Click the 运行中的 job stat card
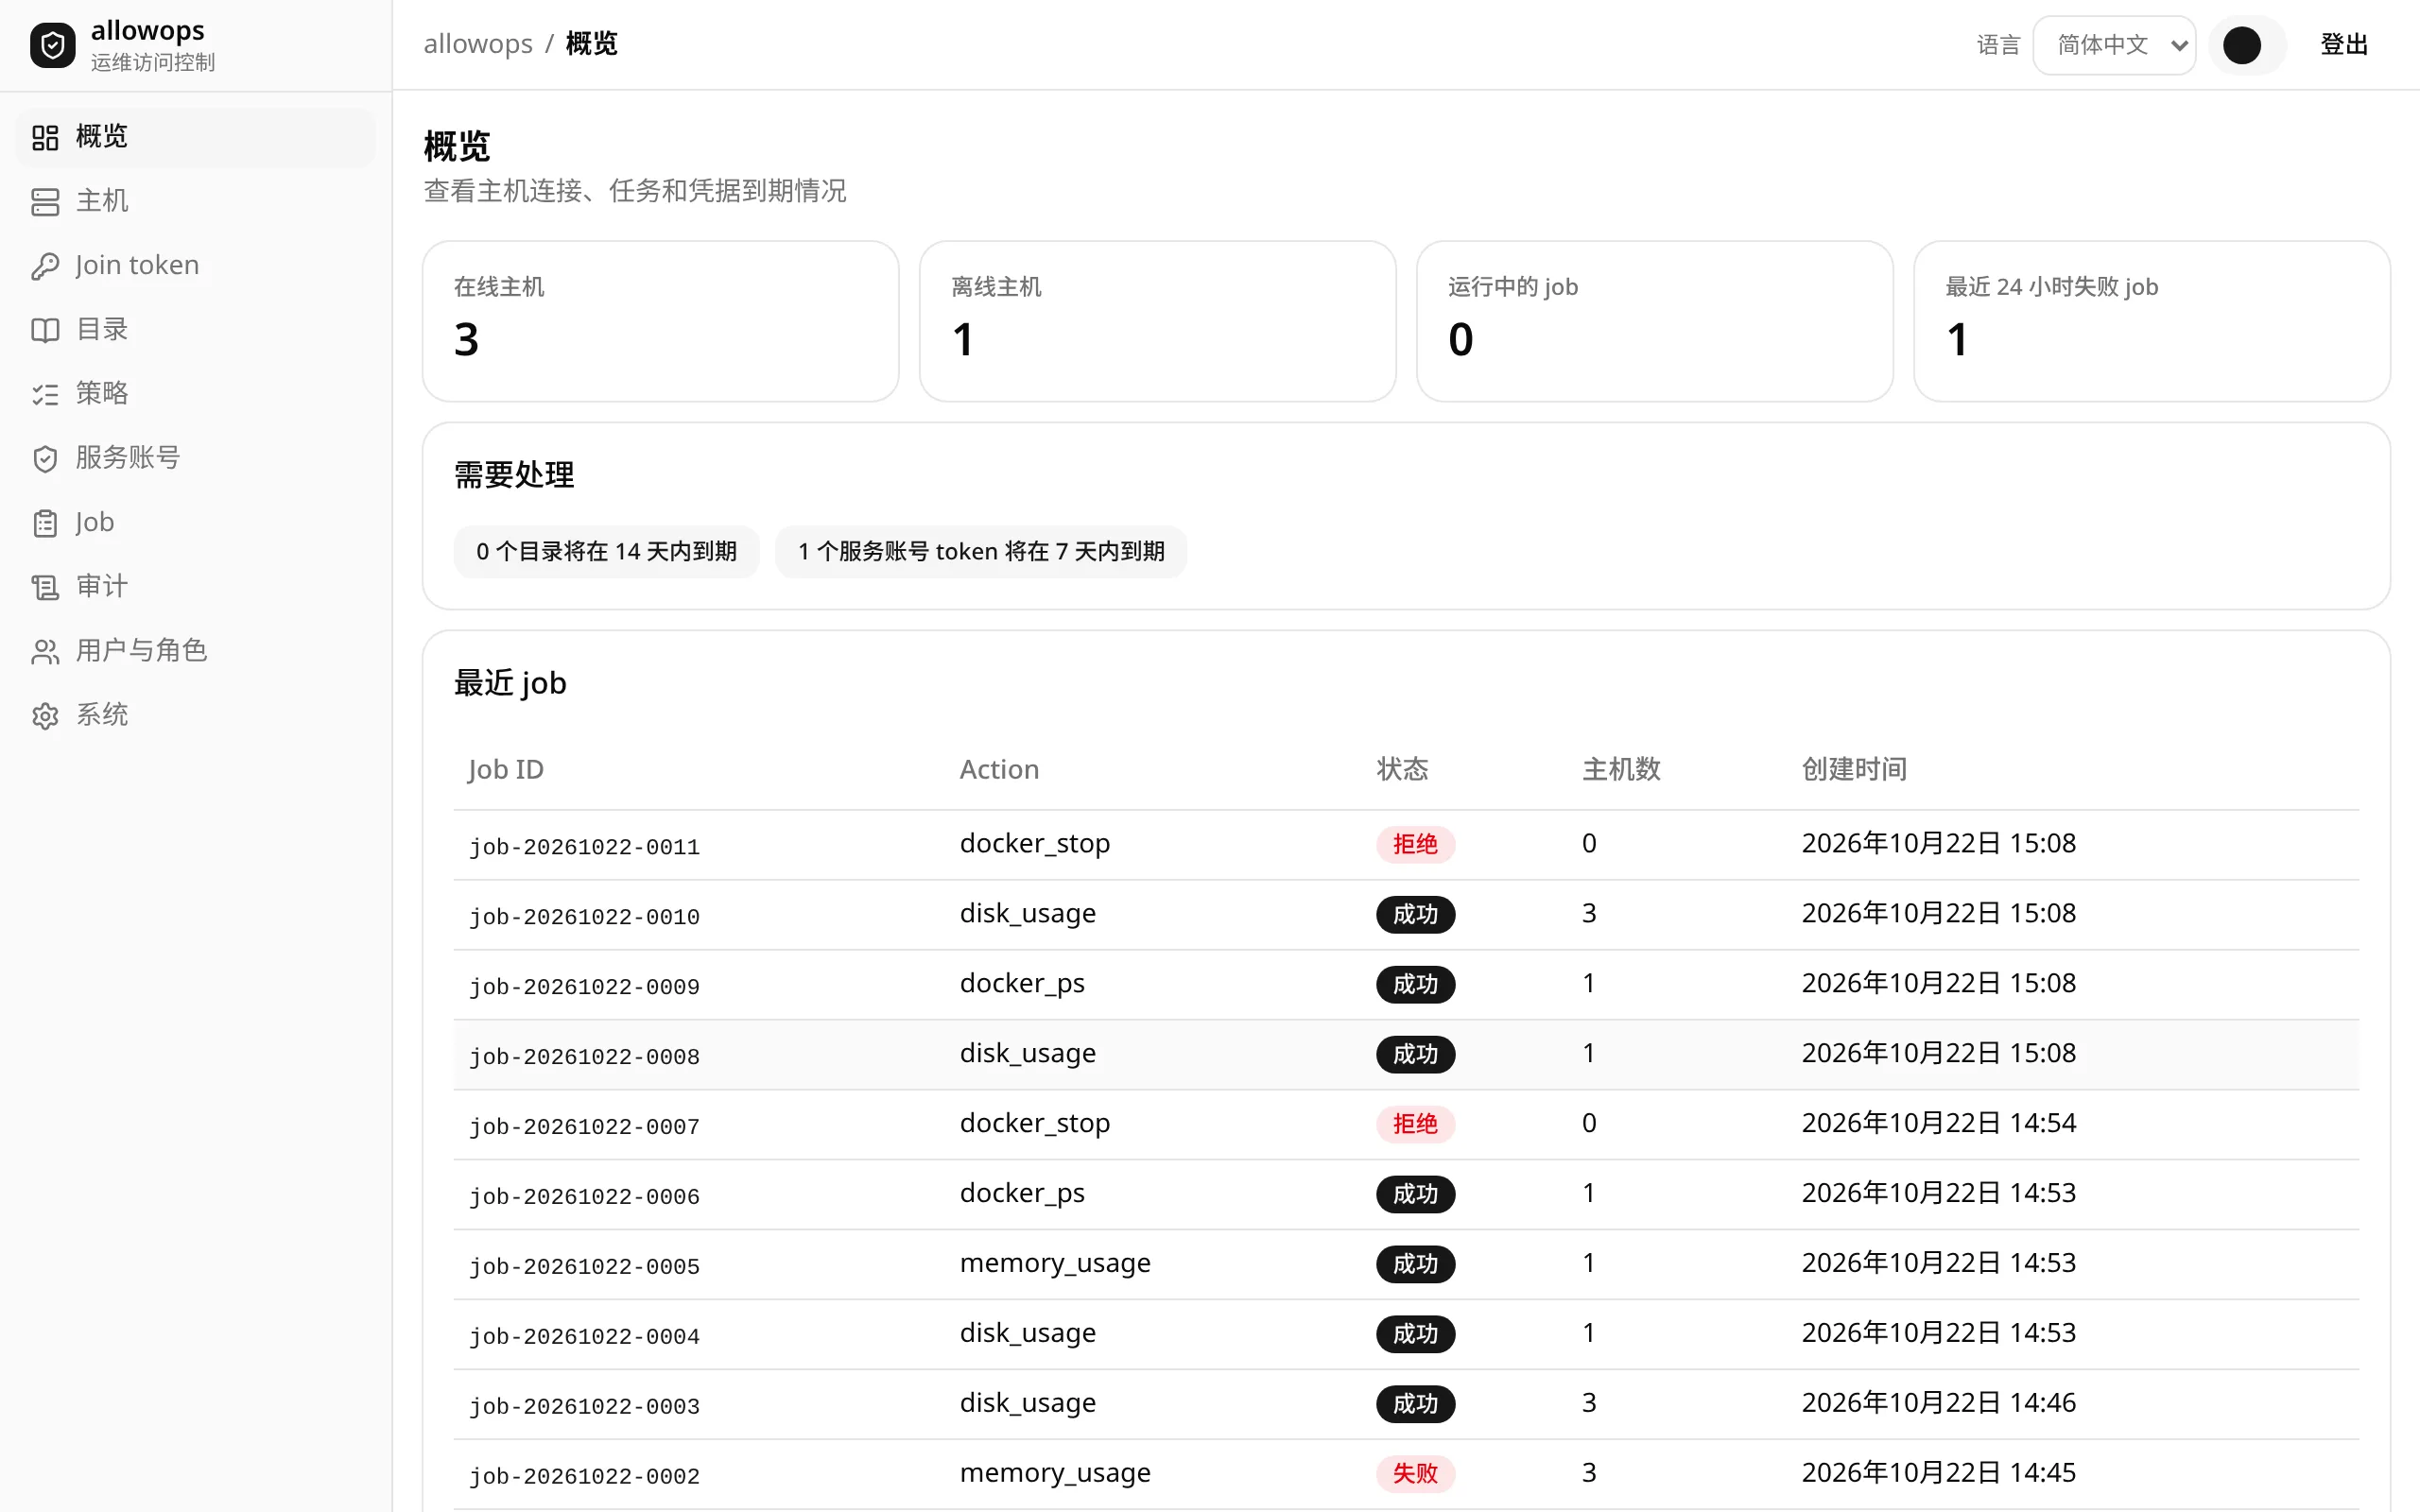 [x=1654, y=321]
